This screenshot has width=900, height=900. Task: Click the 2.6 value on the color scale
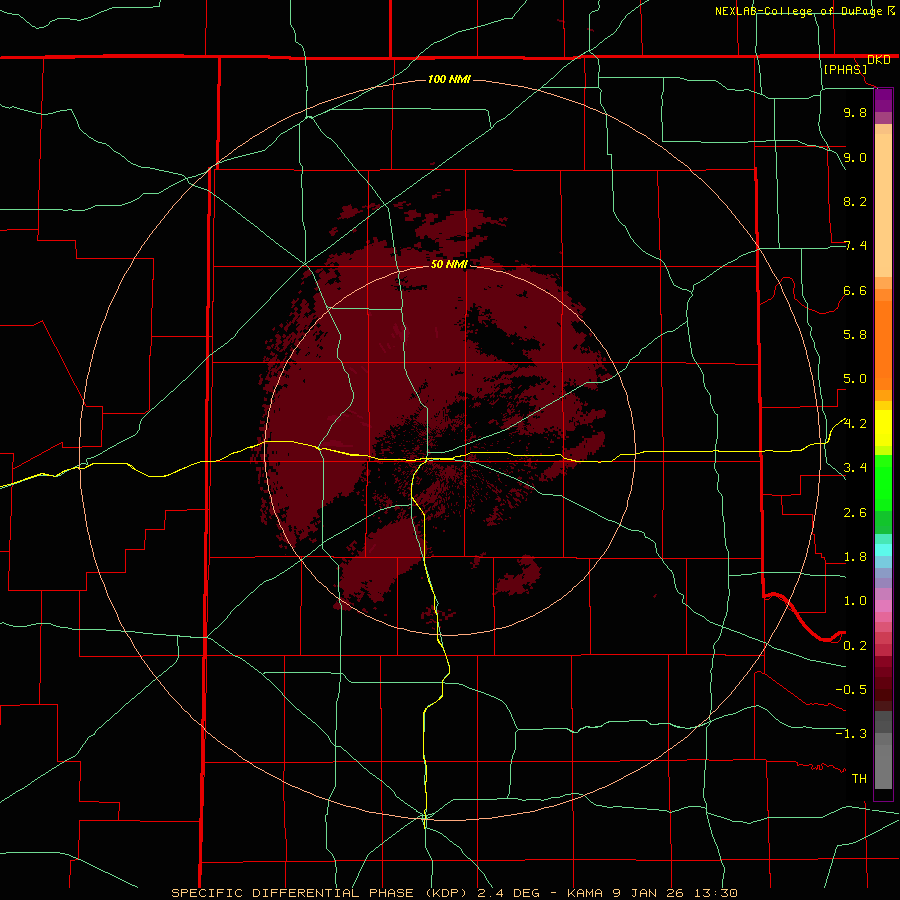tap(855, 513)
